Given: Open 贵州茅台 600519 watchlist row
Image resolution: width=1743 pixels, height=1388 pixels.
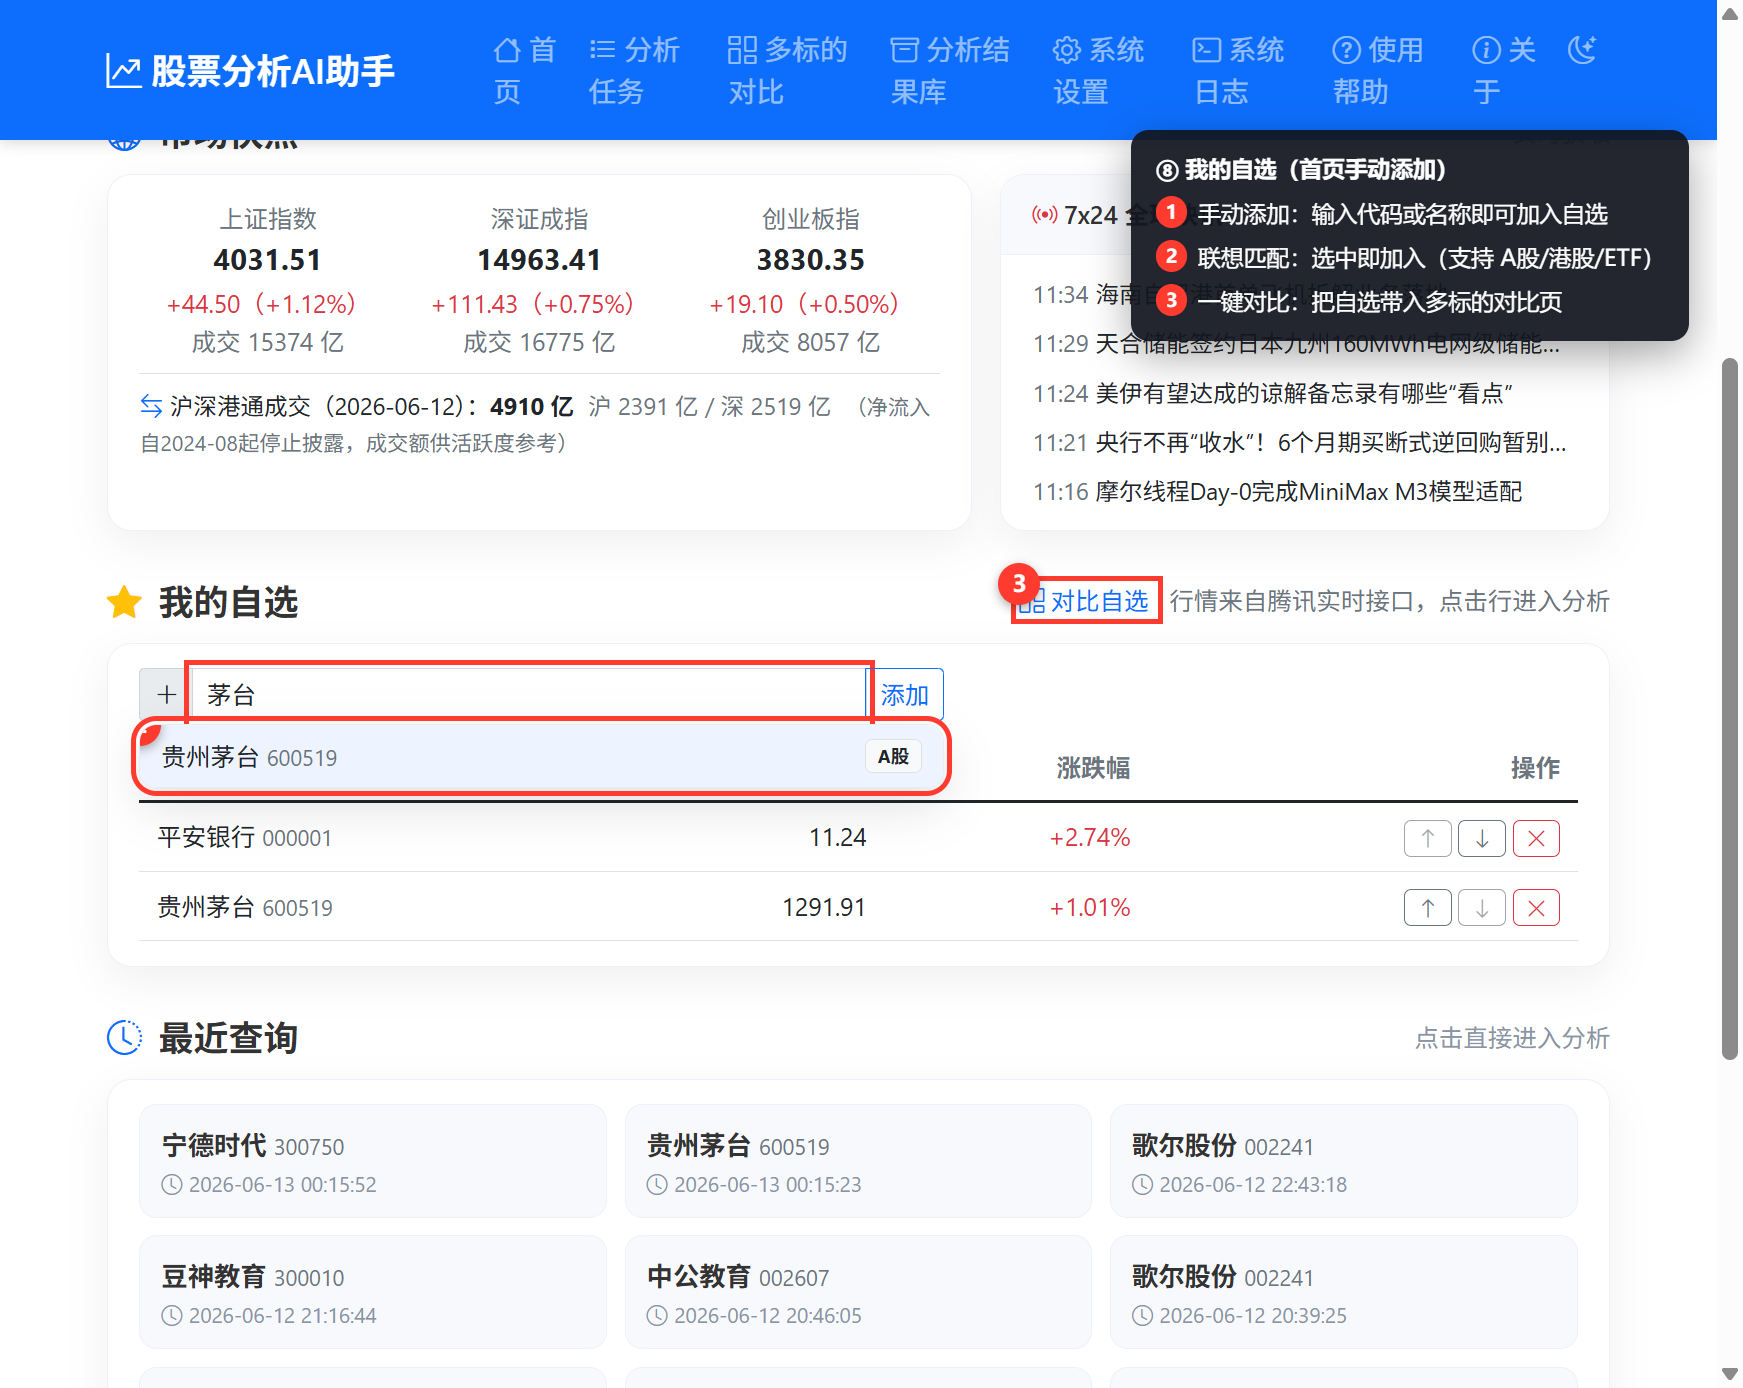Looking at the screenshot, I should click(858, 907).
